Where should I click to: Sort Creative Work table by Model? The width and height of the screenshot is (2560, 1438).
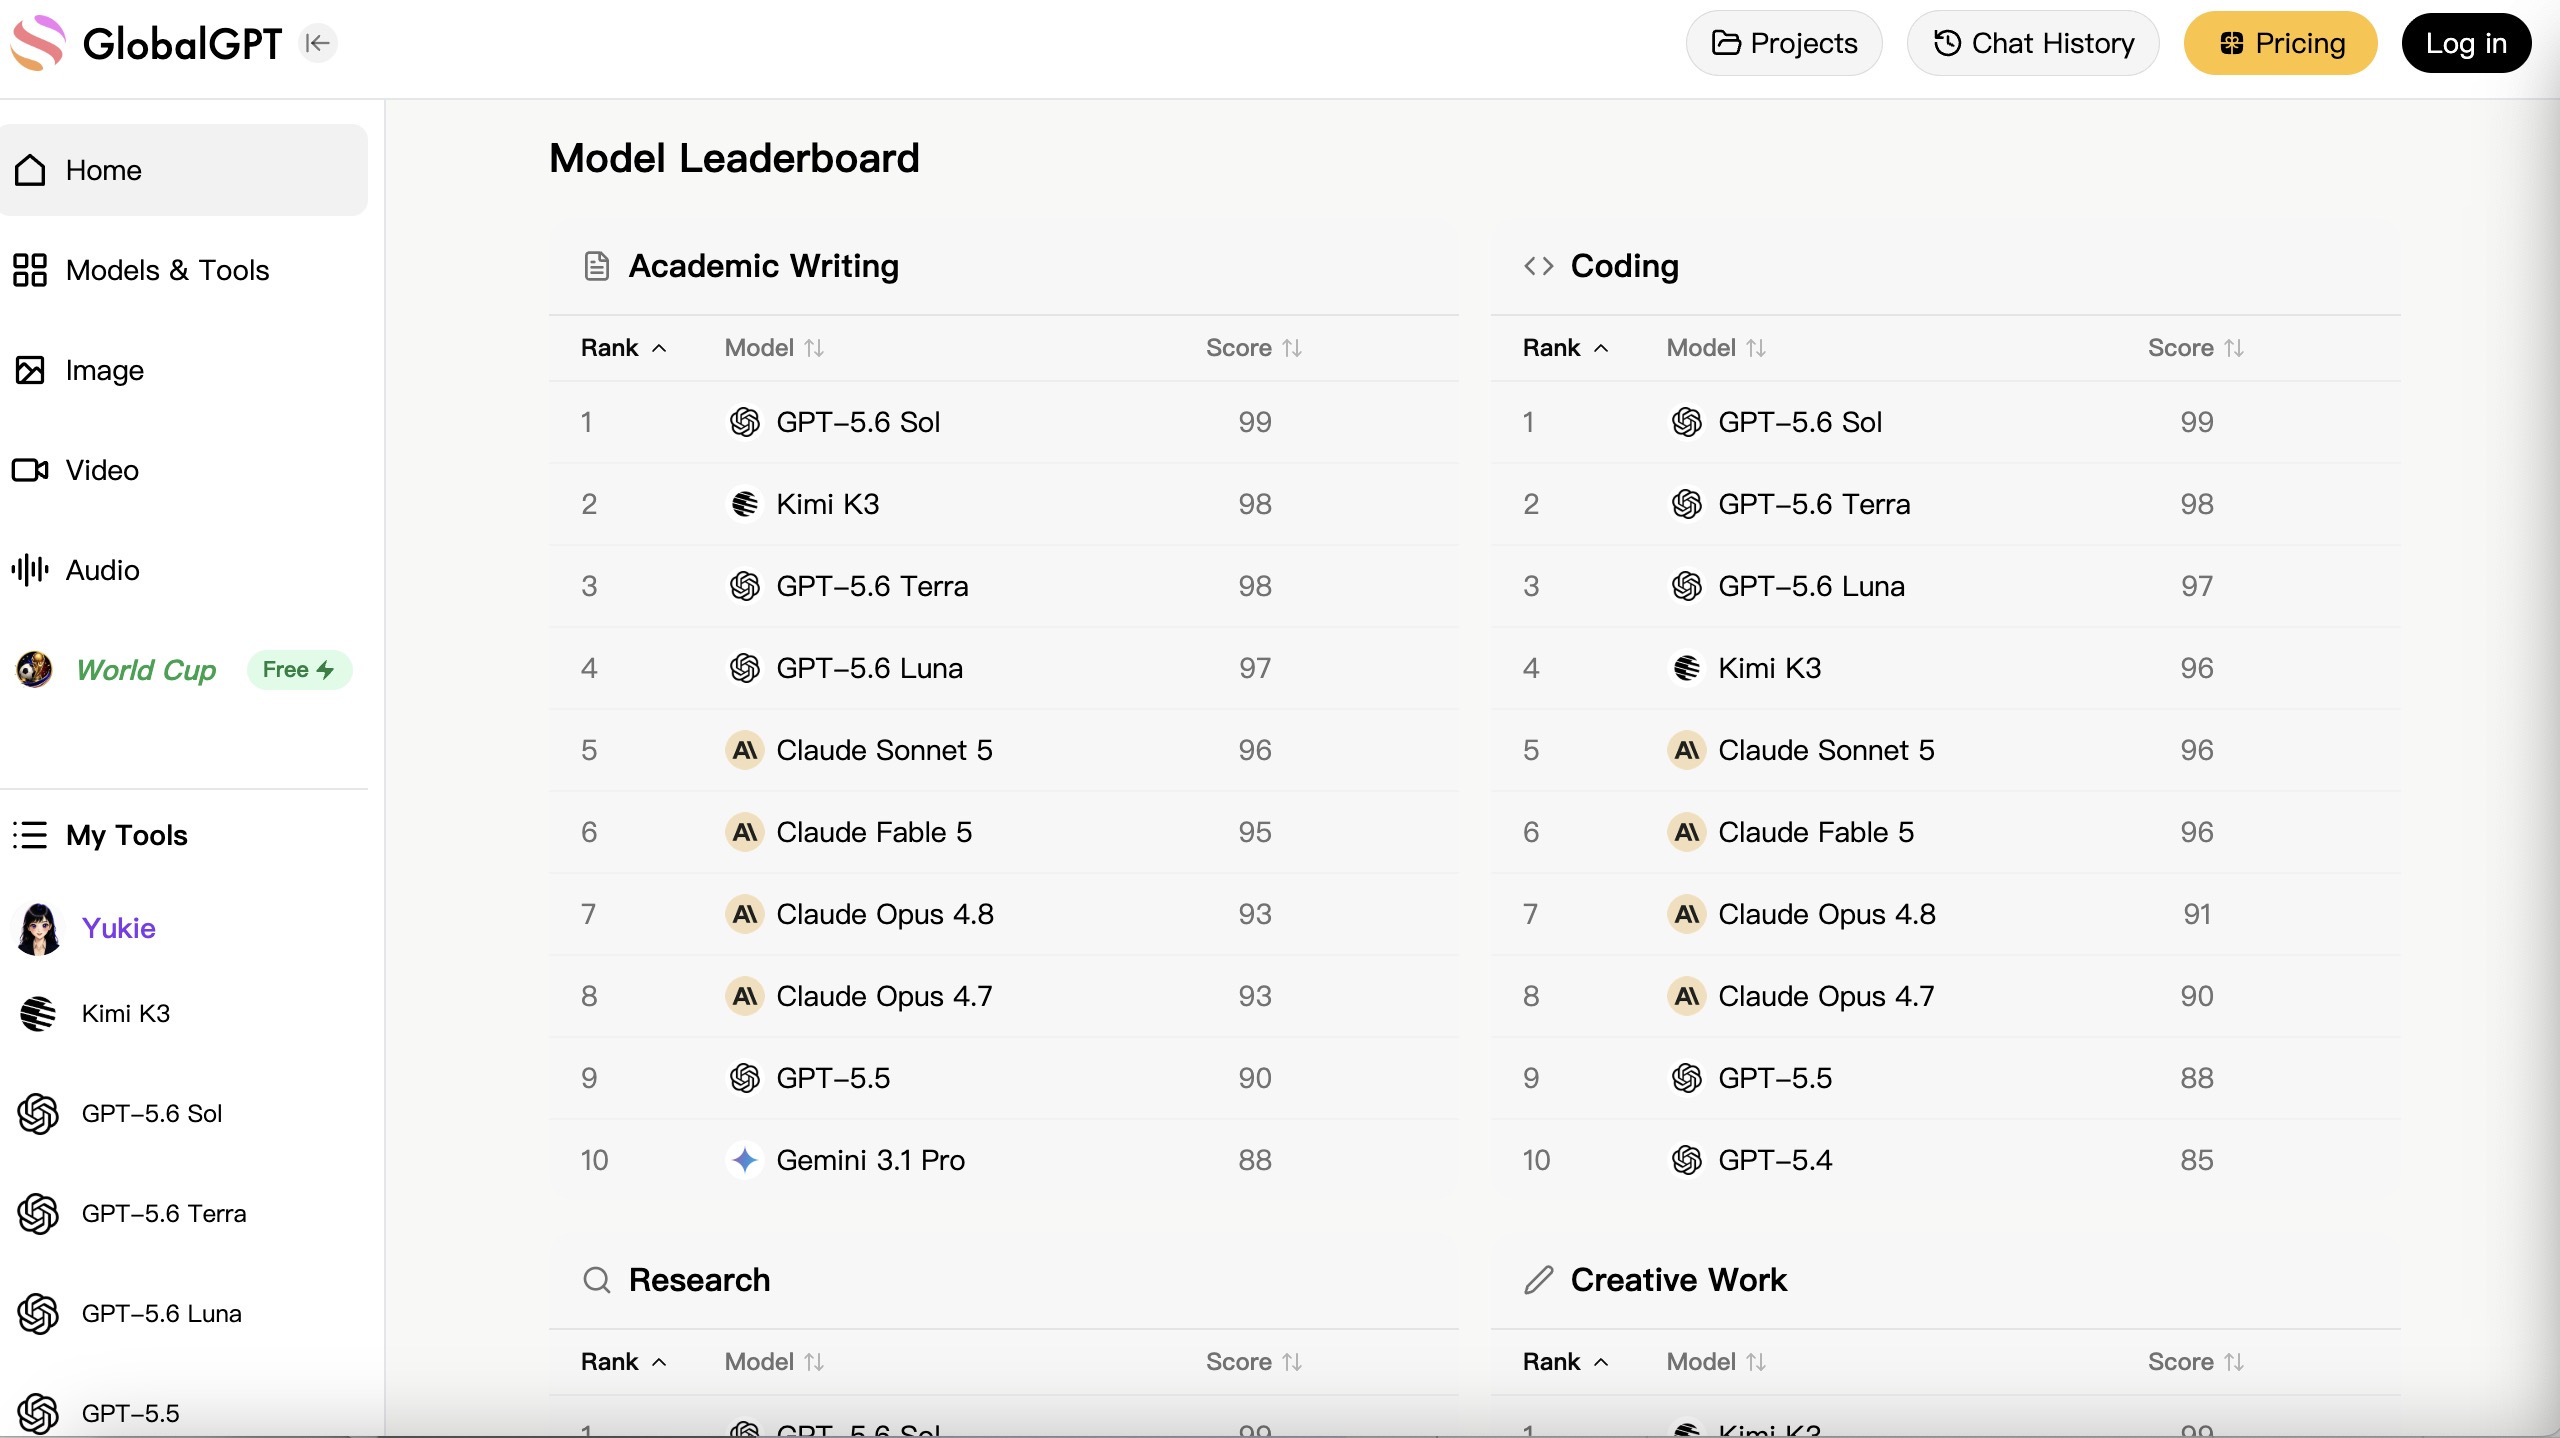pyautogui.click(x=1716, y=1362)
